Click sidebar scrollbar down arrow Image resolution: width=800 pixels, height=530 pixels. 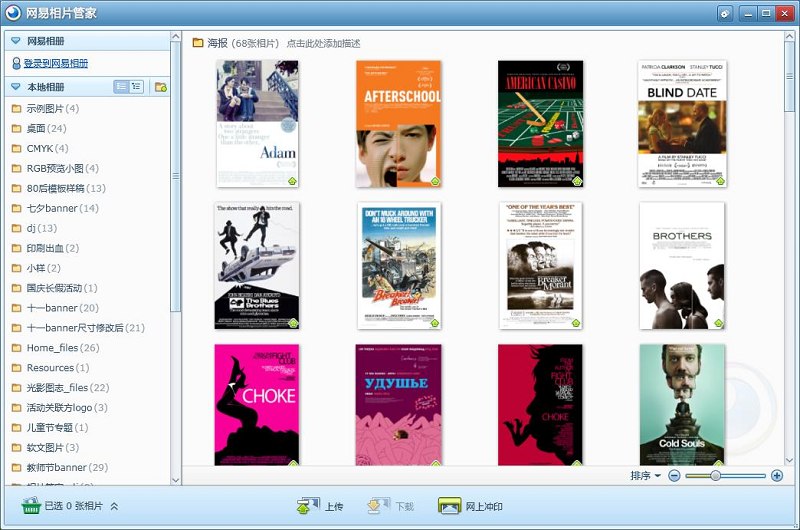[176, 479]
